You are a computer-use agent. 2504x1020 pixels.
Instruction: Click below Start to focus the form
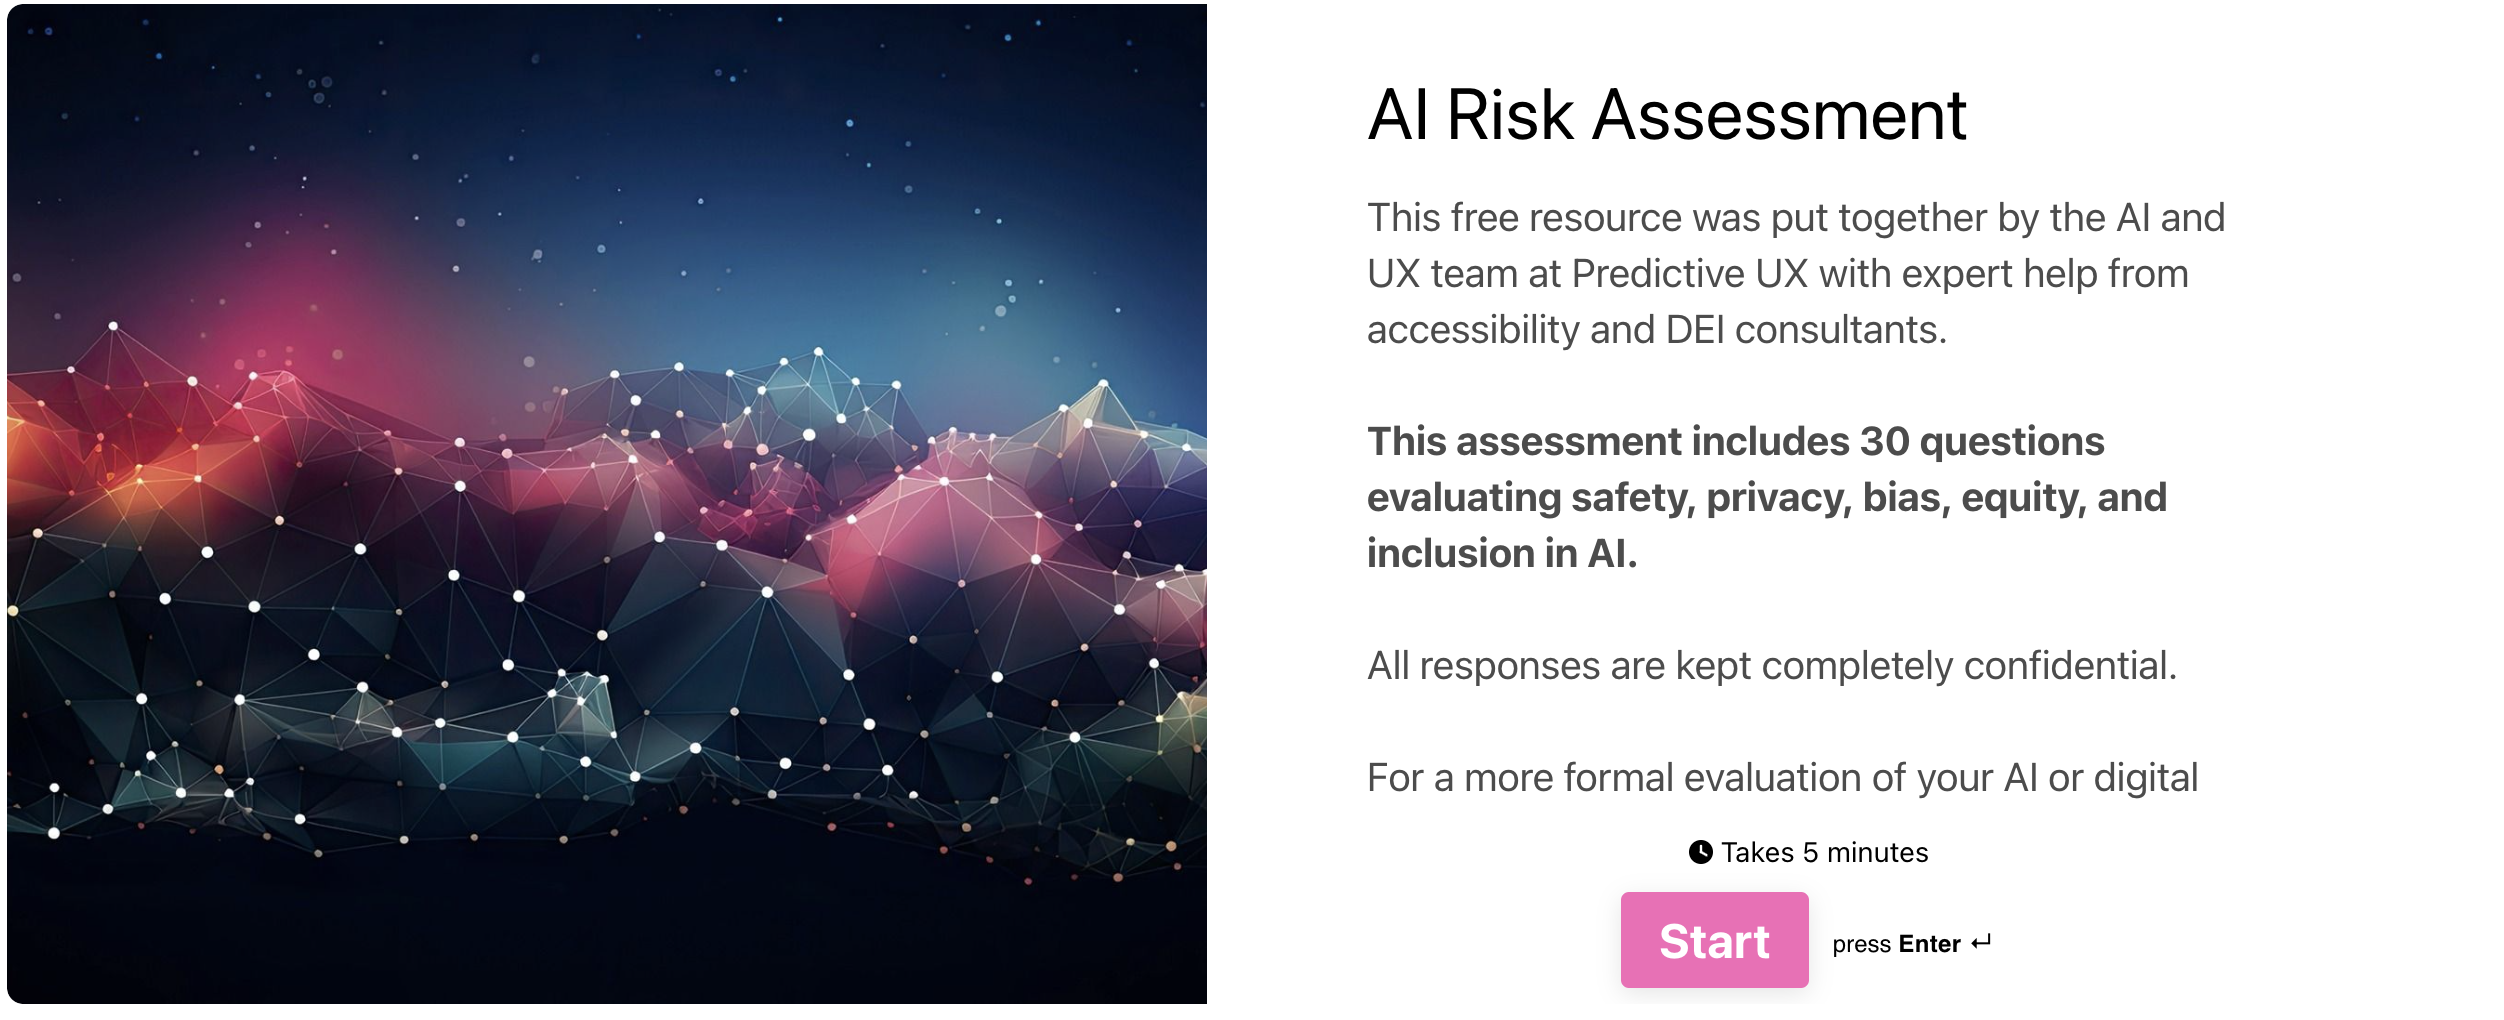click(x=1714, y=1005)
